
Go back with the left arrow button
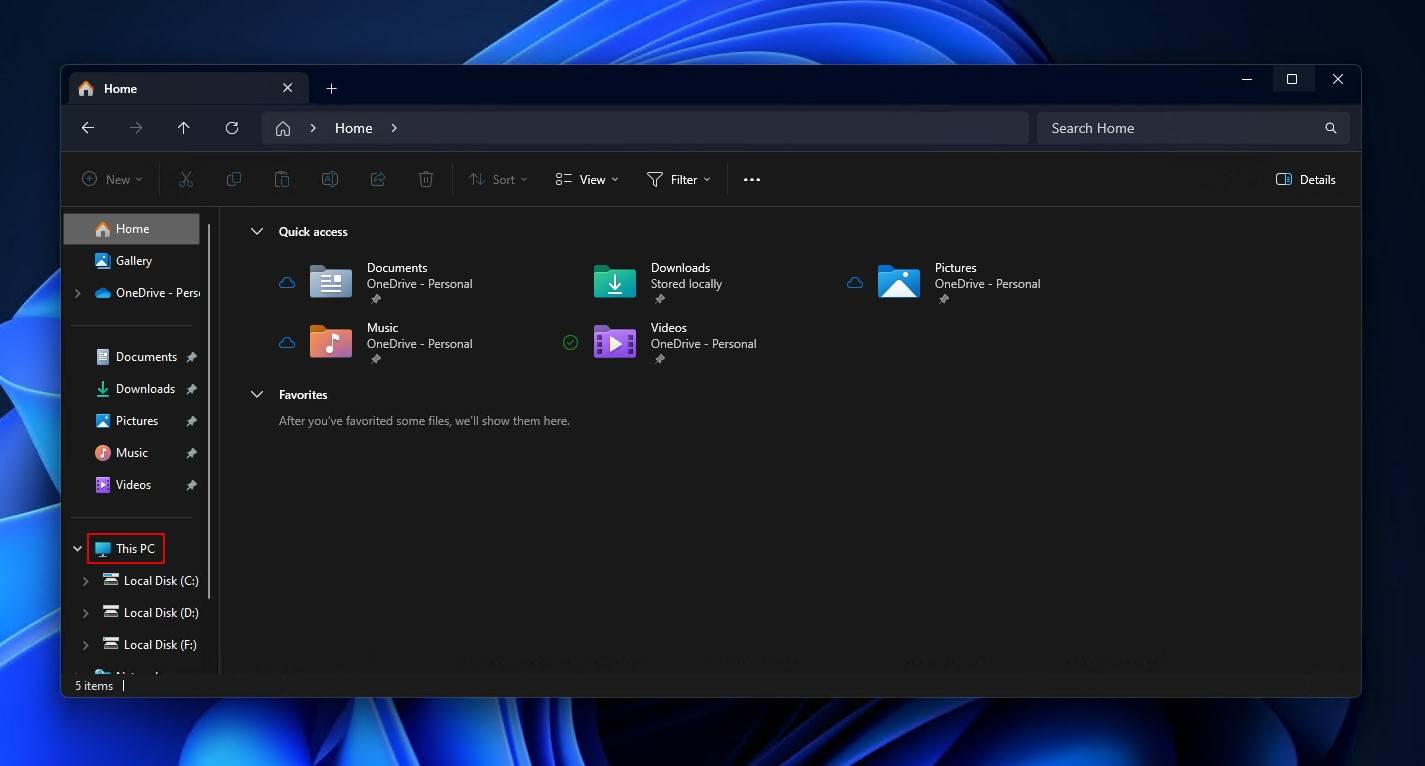88,128
